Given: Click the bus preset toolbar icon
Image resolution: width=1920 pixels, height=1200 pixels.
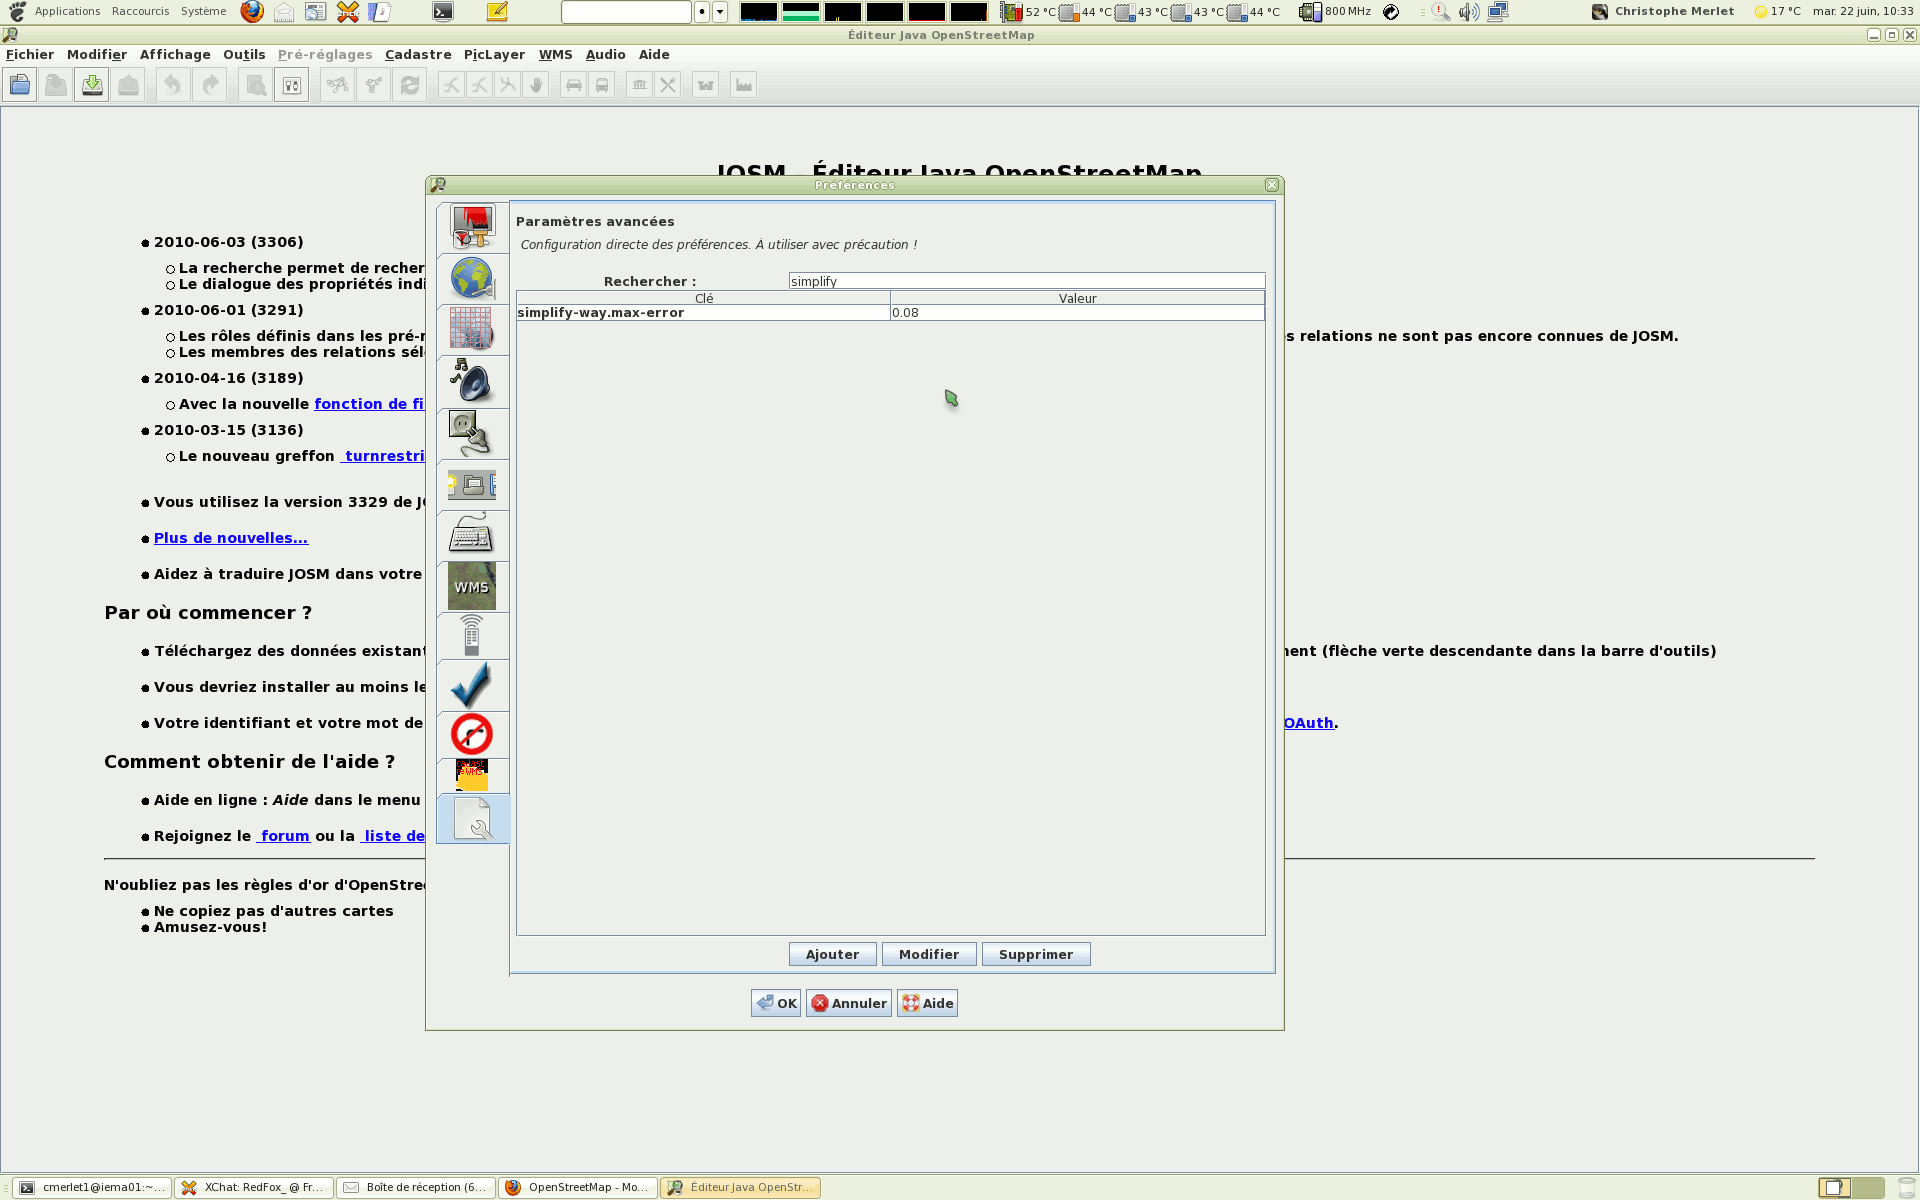Looking at the screenshot, I should 602,85.
